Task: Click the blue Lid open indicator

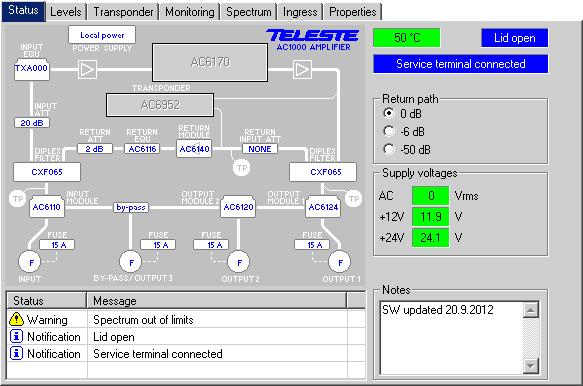Action: 515,38
